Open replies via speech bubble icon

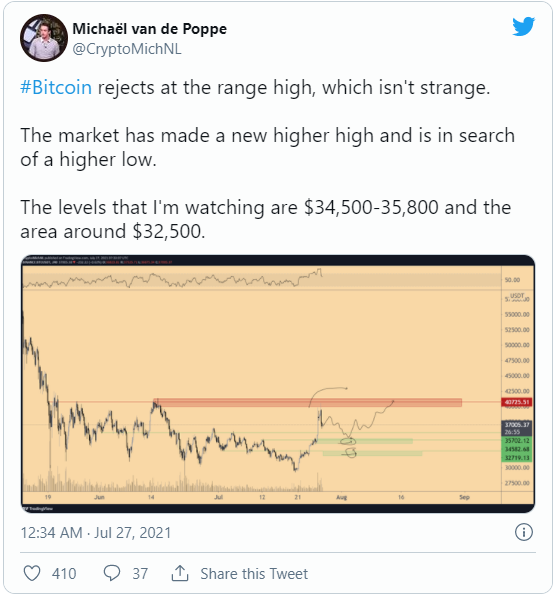click(112, 573)
